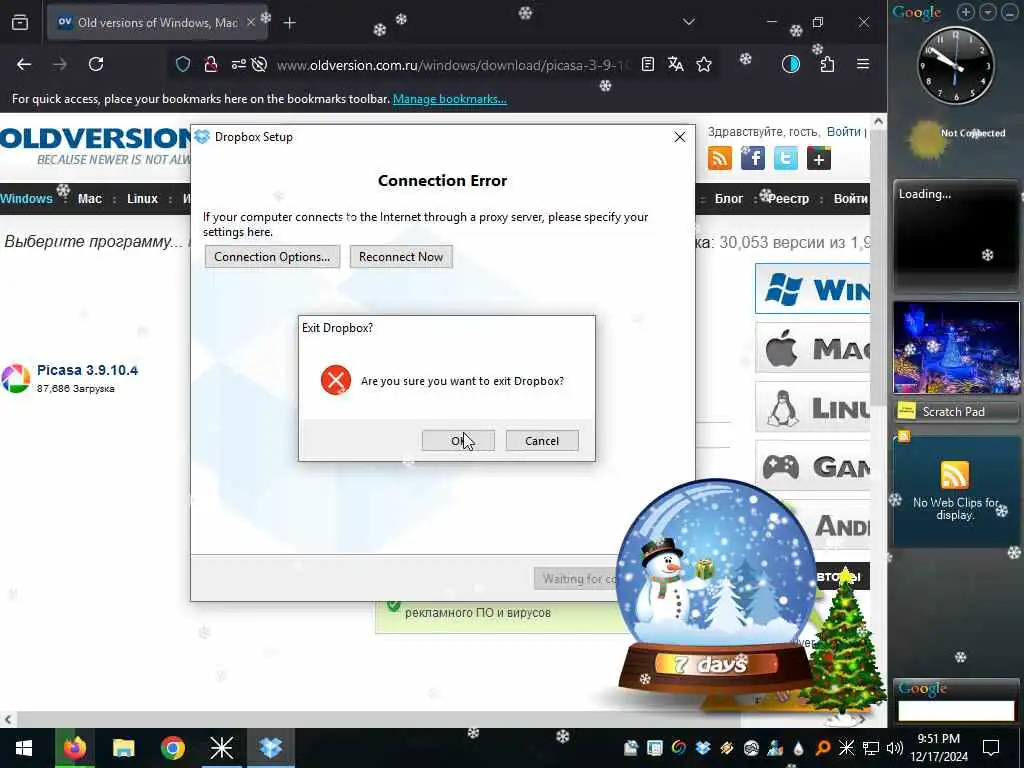Click the photo slideshow gadget thumbnail
Image resolution: width=1024 pixels, height=768 pixels.
956,347
